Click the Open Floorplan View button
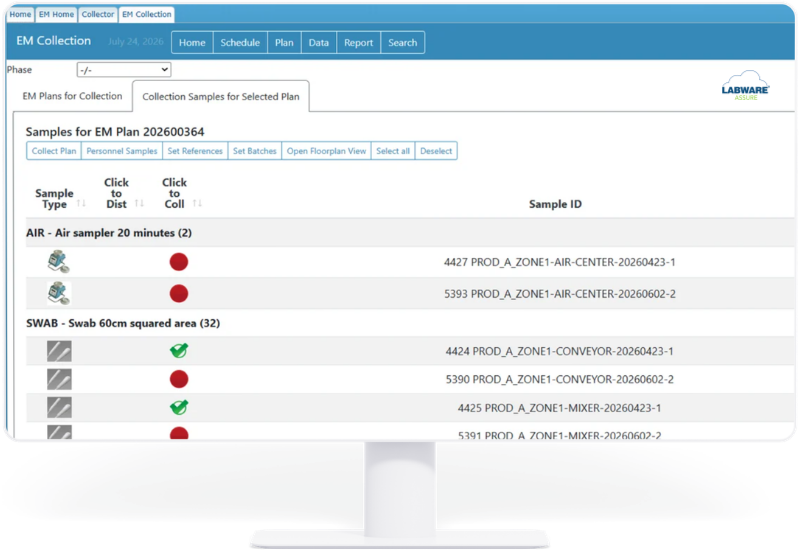800x550 pixels. pyautogui.click(x=326, y=151)
